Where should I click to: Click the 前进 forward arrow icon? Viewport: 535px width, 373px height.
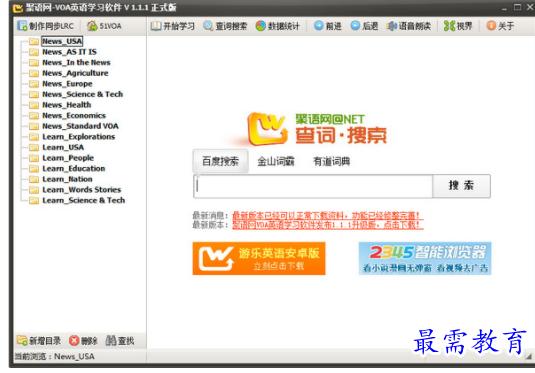pos(318,26)
